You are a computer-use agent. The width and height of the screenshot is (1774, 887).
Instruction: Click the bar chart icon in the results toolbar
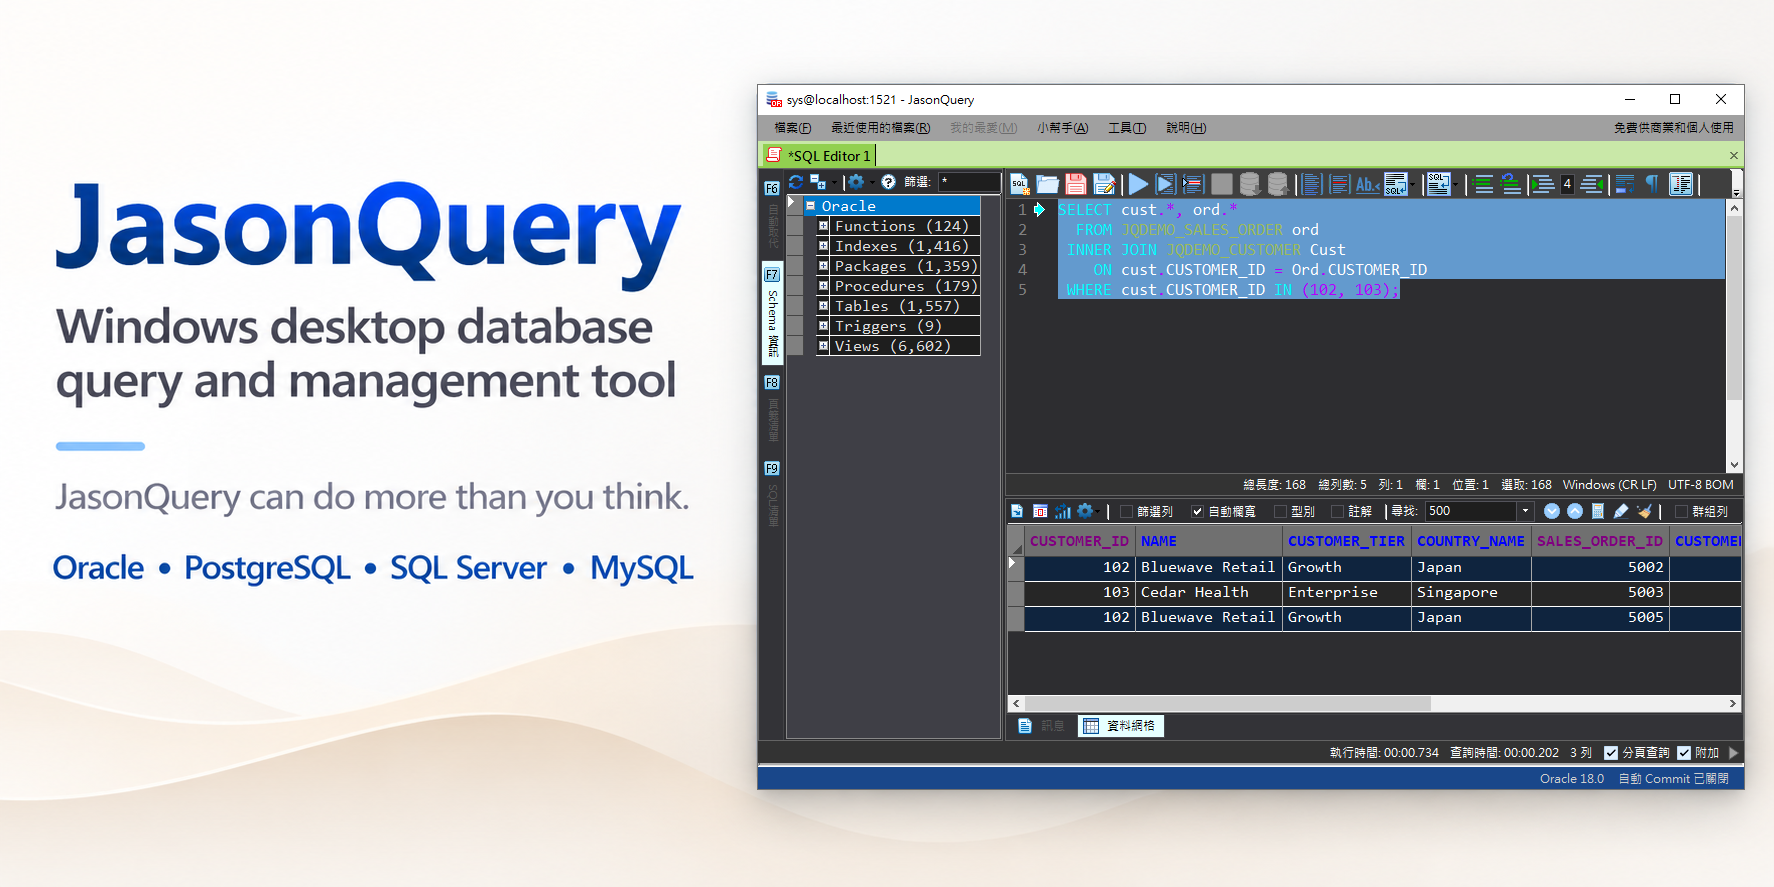[1062, 511]
